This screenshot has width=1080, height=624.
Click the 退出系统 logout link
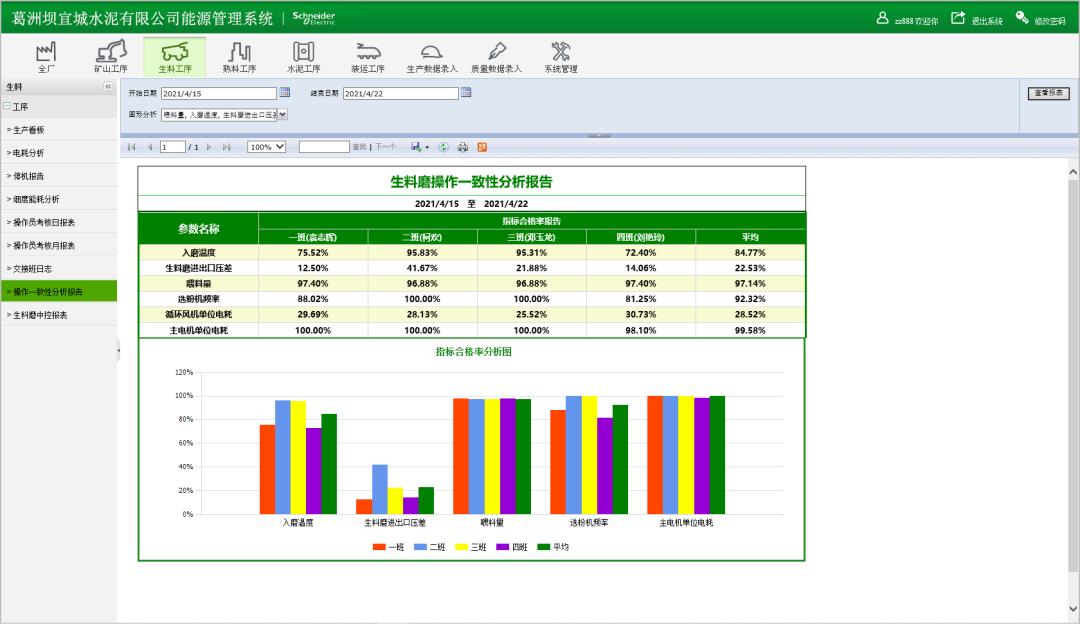coord(976,20)
